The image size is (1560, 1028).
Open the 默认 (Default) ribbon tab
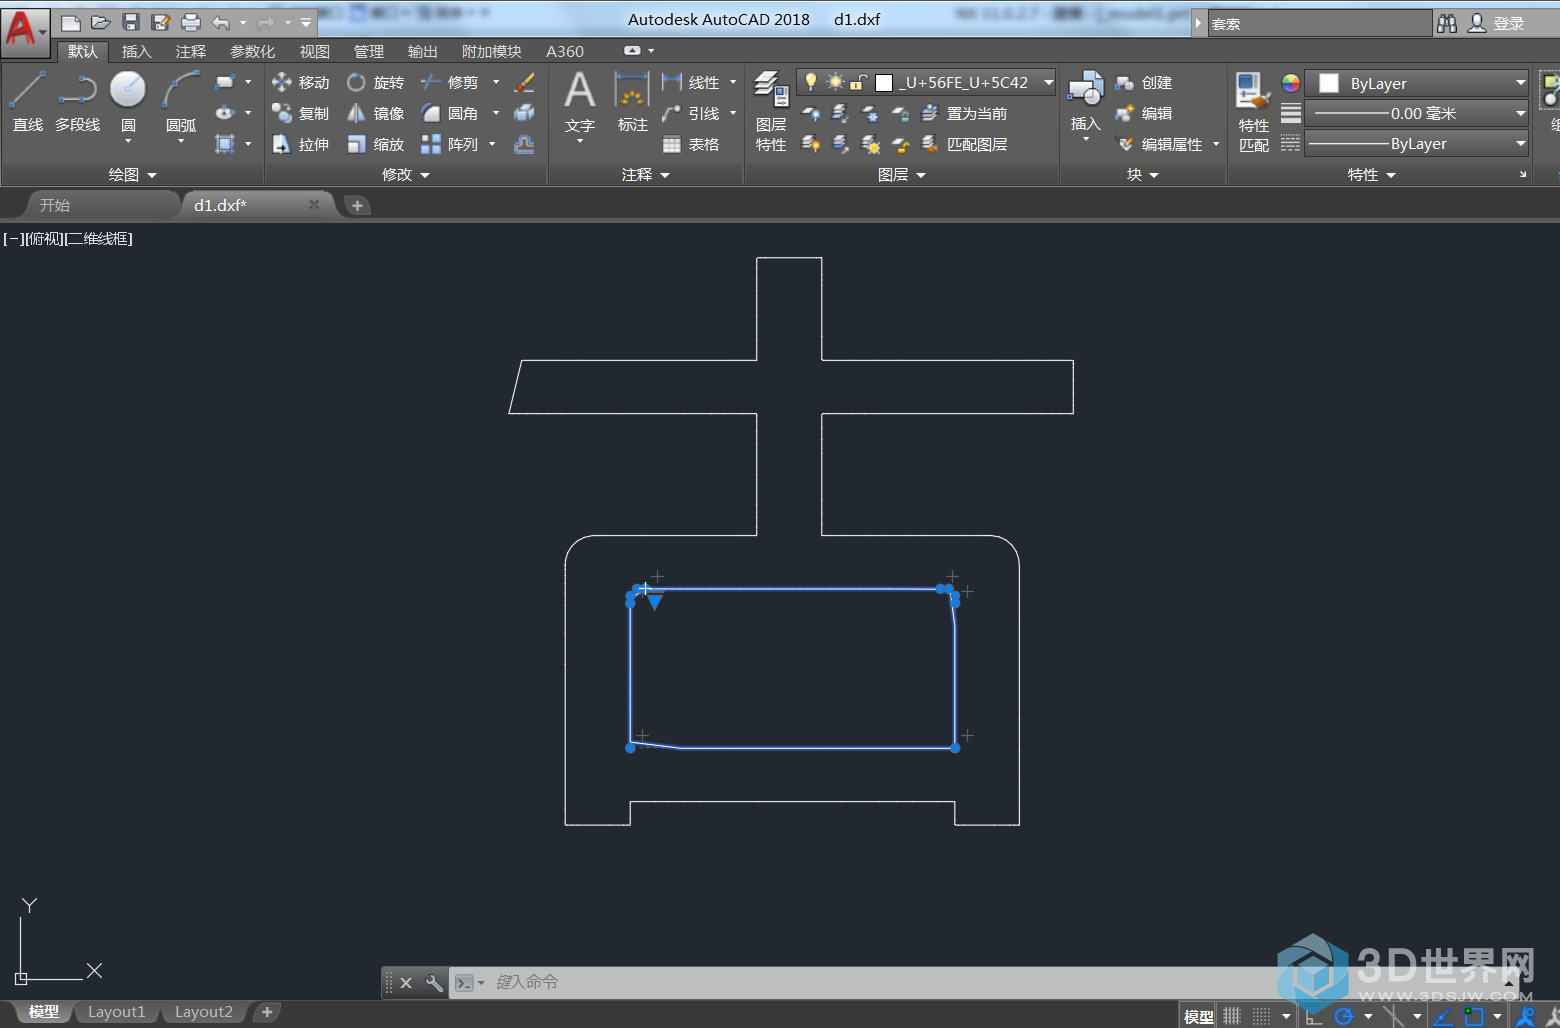pyautogui.click(x=83, y=51)
